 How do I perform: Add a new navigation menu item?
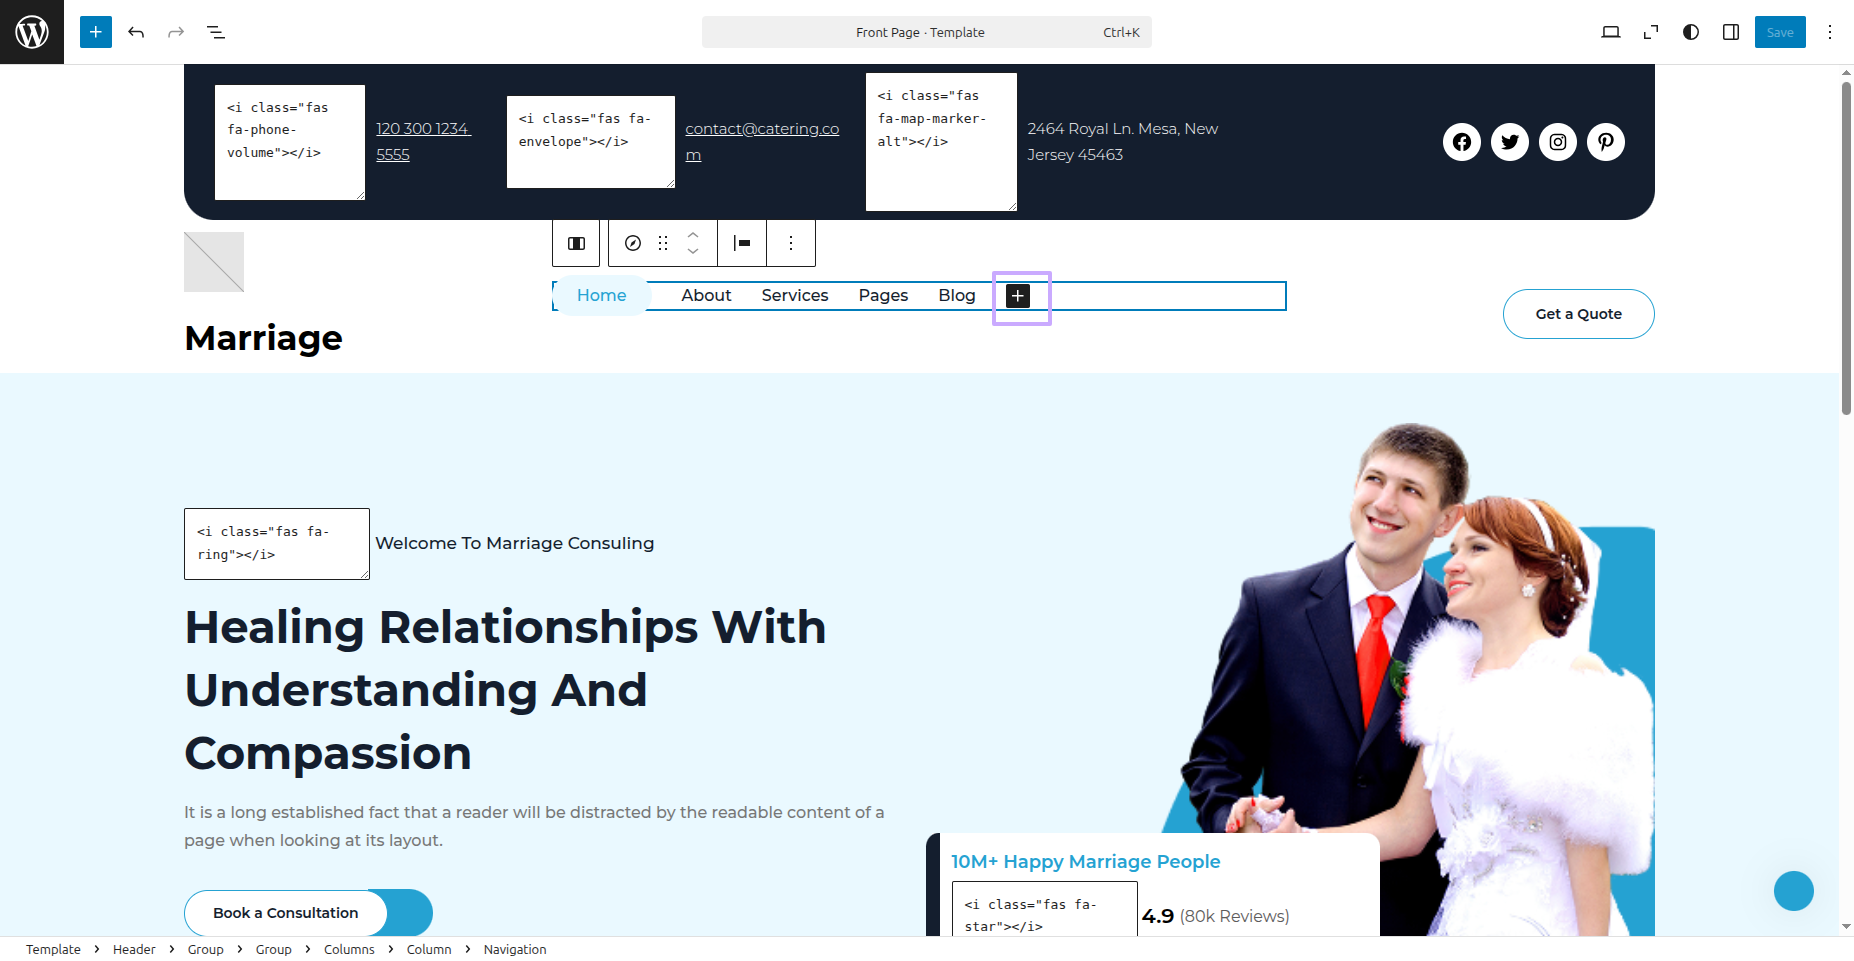(x=1018, y=296)
